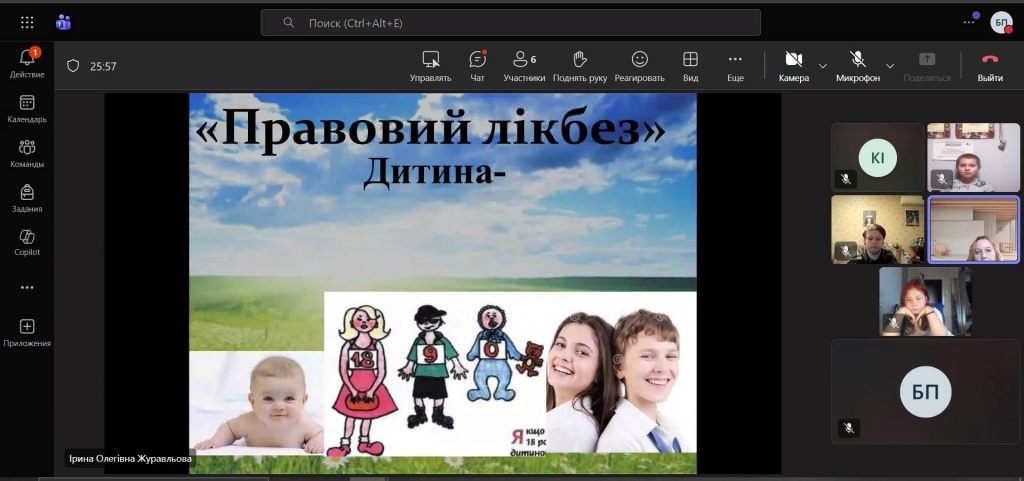Screen dimensions: 1024x481
Task: Toggle the Камера on
Action: point(793,67)
